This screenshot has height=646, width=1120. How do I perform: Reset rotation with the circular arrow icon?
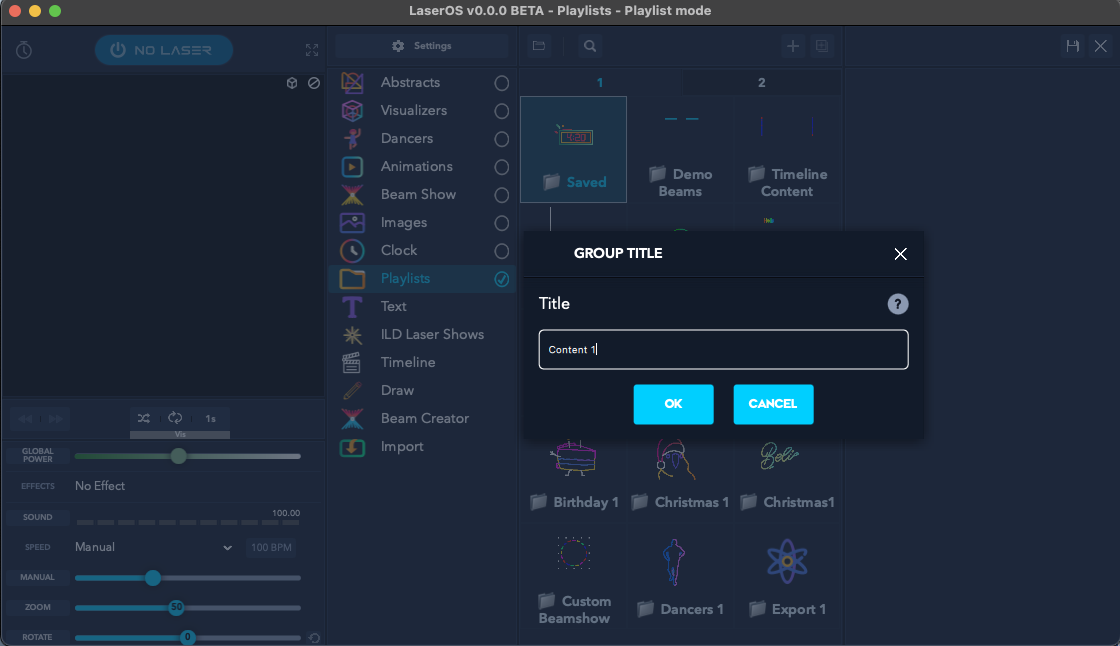tap(314, 638)
